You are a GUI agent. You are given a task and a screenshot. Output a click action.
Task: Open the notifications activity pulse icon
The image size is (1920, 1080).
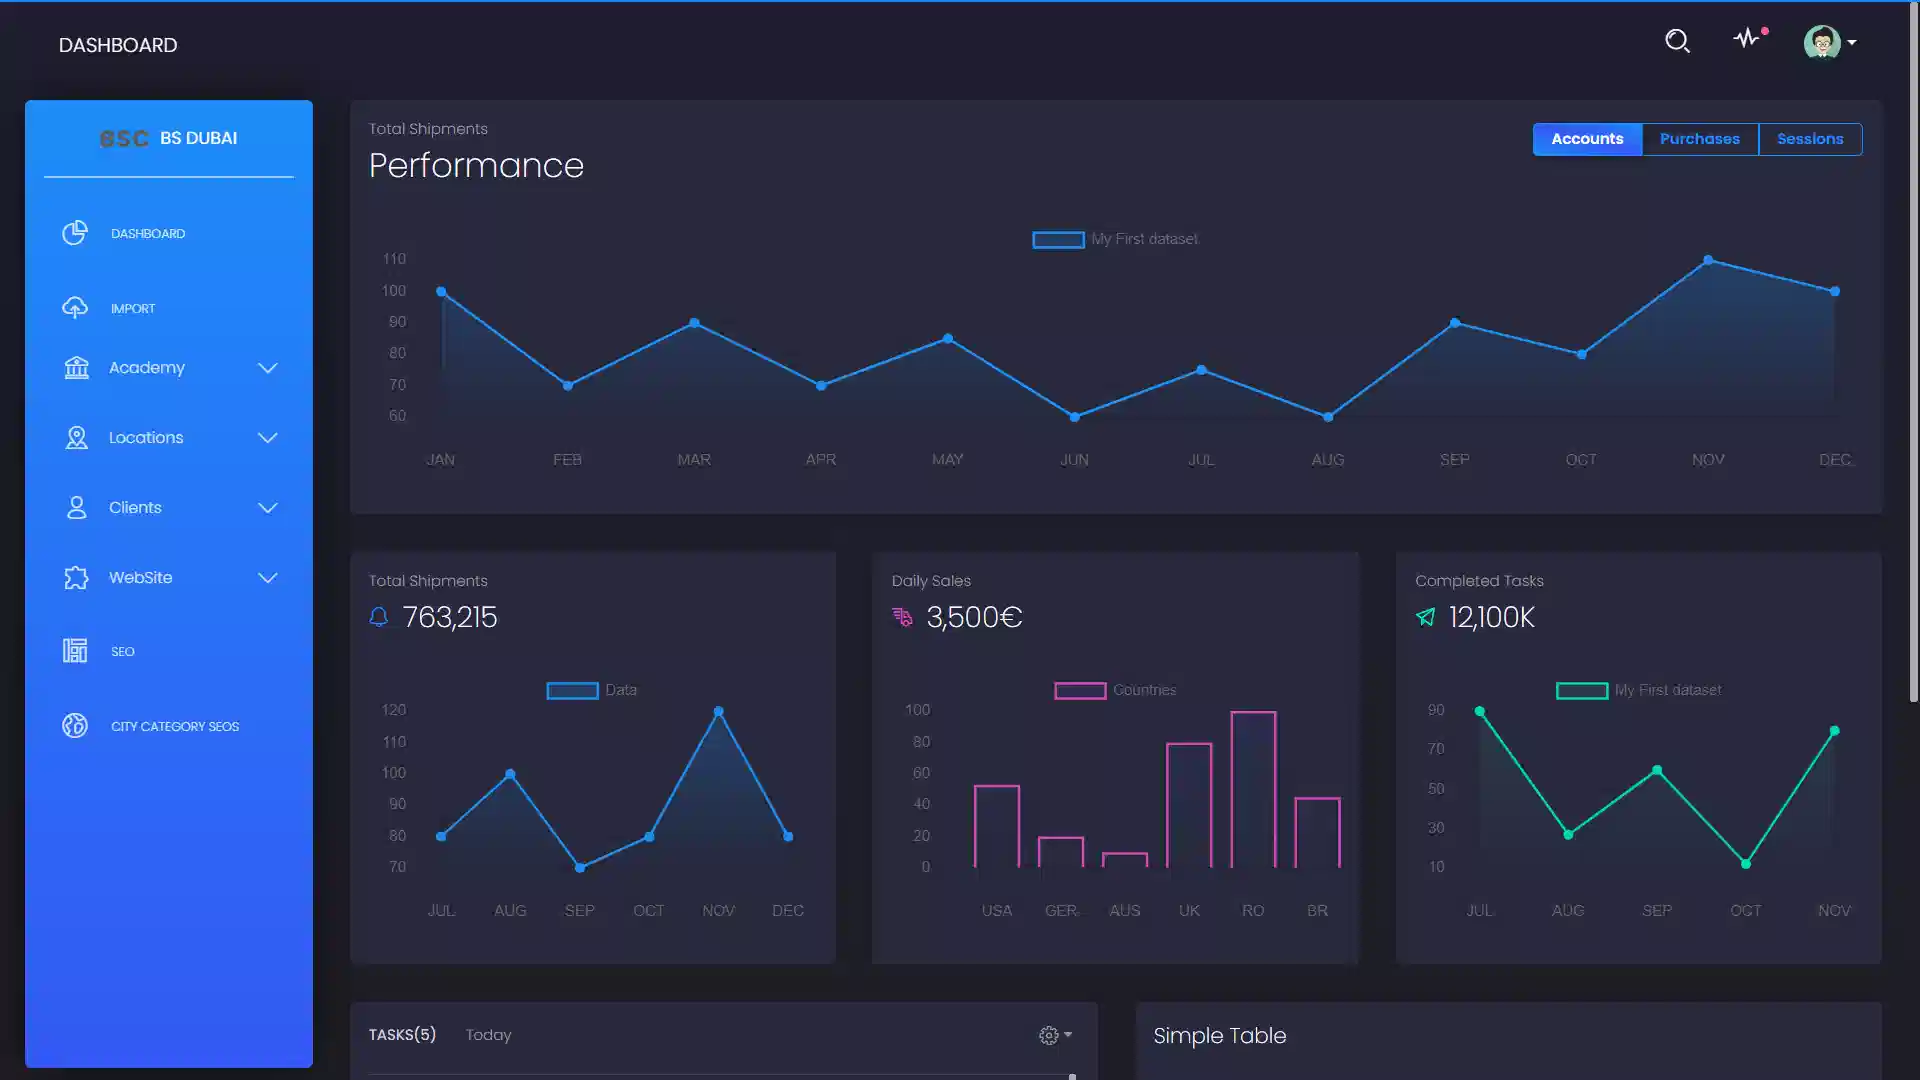point(1746,39)
